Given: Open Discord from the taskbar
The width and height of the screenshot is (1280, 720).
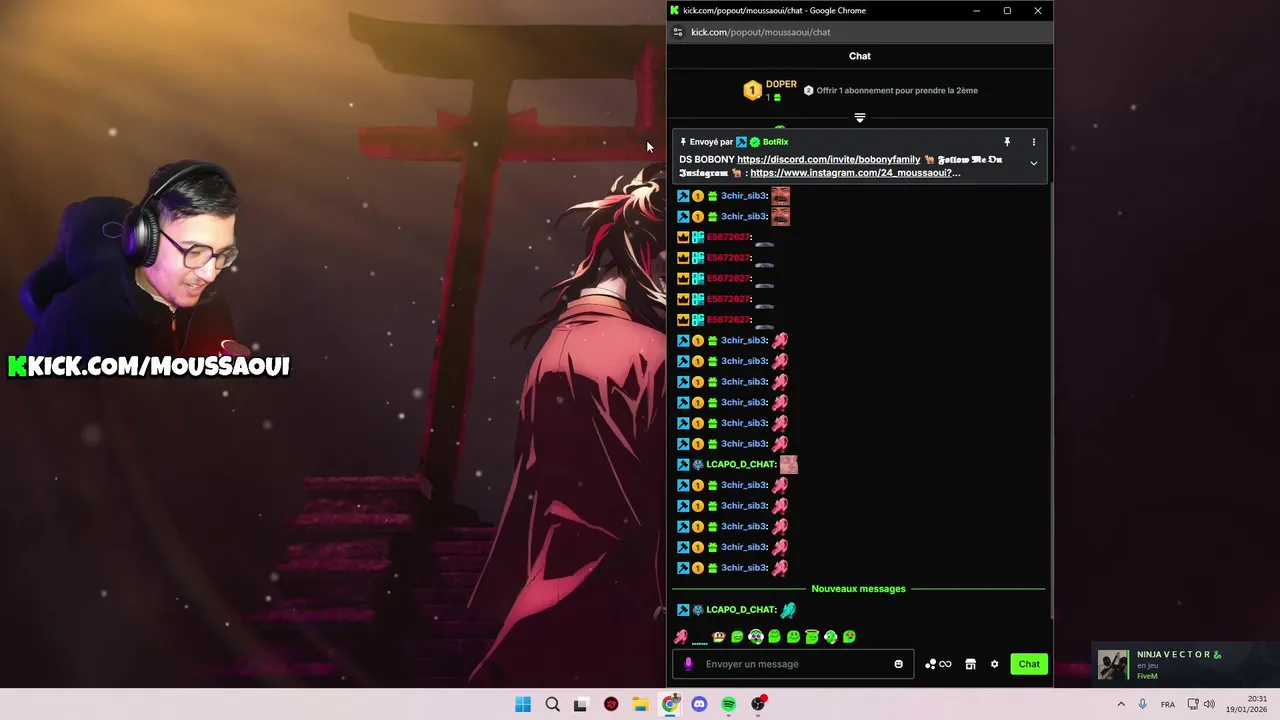Looking at the screenshot, I should point(699,704).
